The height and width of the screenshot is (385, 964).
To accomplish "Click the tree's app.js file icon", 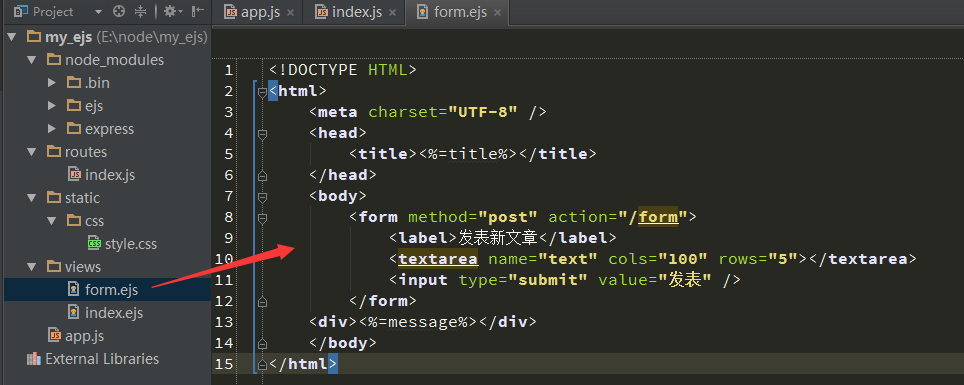I will click(54, 336).
